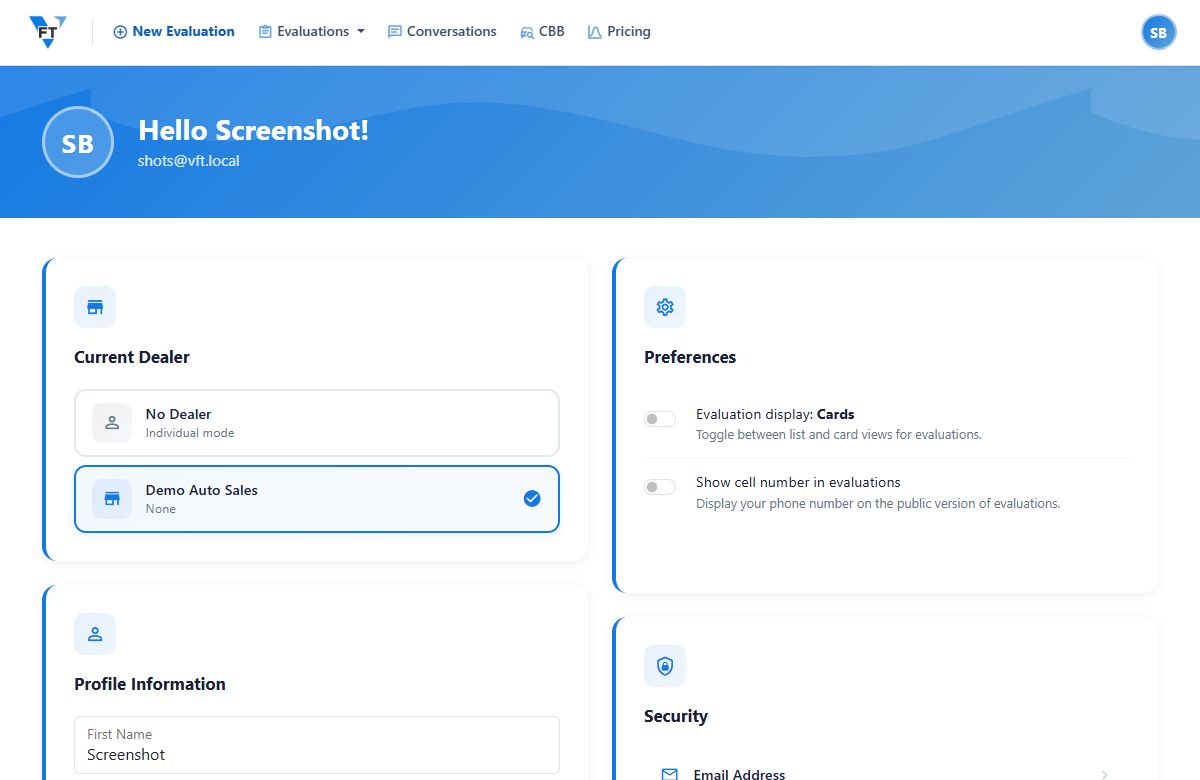
Task: Open the Pricing page
Action: (619, 32)
